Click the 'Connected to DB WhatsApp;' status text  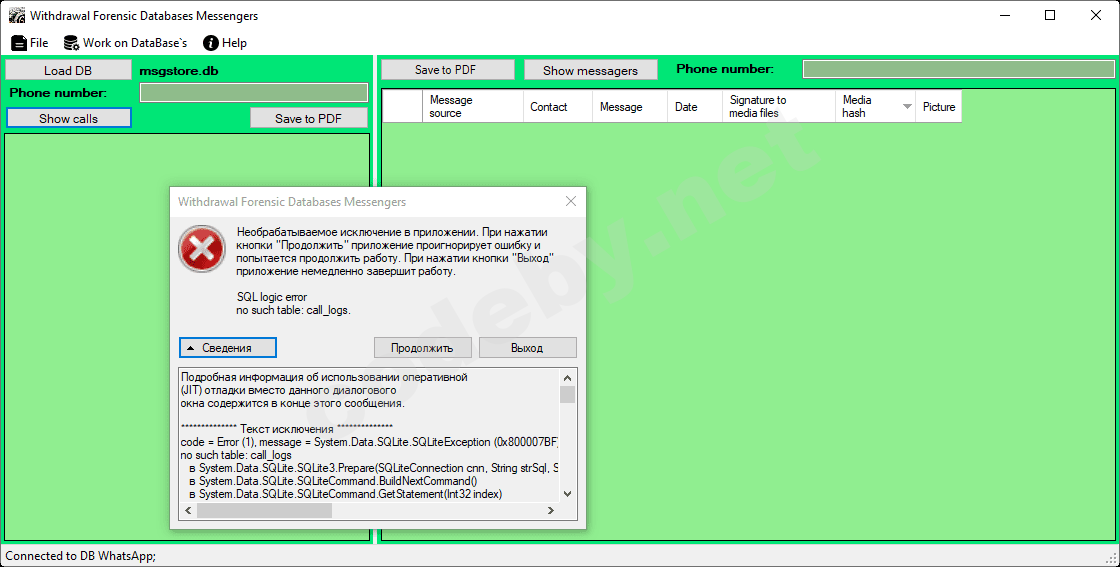click(81, 556)
